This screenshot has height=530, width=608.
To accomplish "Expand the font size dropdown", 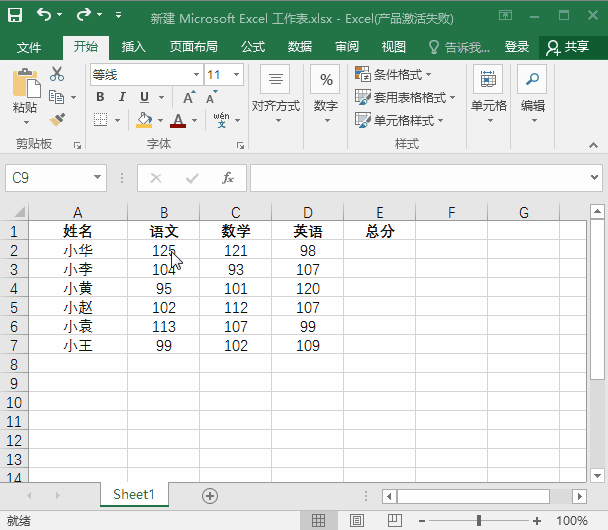I will 237,75.
